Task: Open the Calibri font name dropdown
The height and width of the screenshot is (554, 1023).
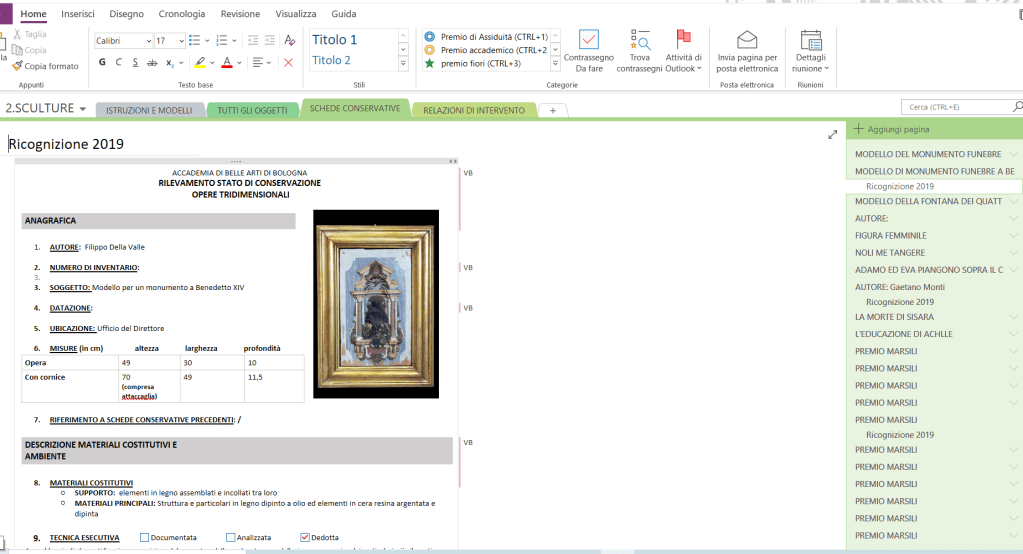Action: coord(121,41)
